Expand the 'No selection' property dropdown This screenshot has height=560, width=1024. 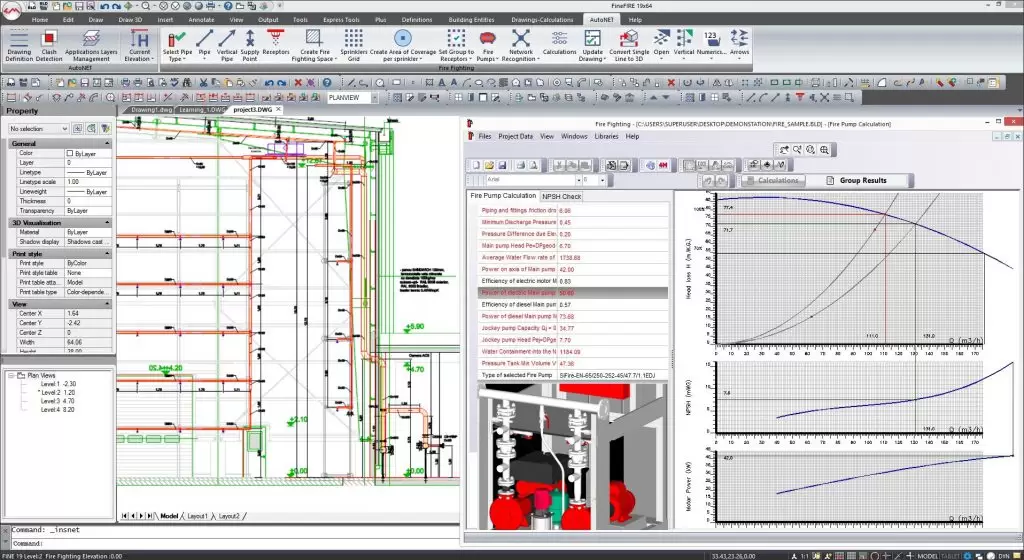(64, 129)
